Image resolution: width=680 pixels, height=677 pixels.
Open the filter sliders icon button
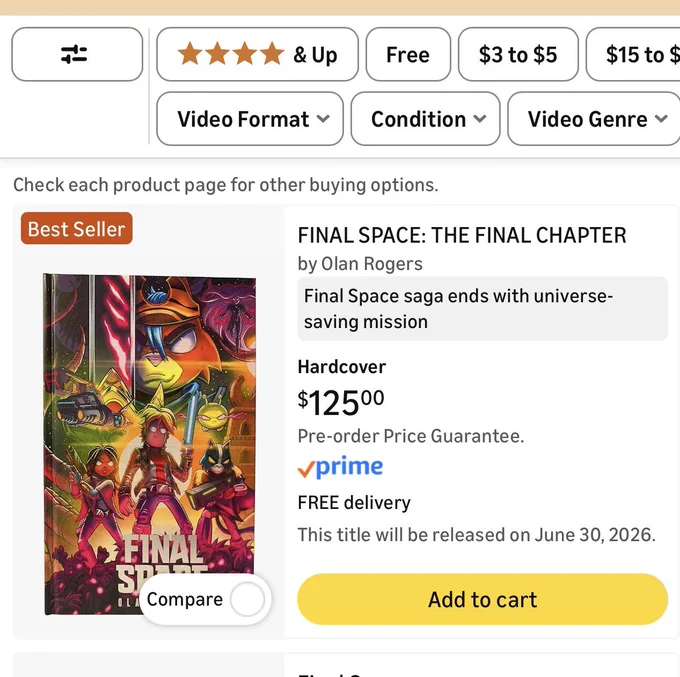(x=77, y=54)
